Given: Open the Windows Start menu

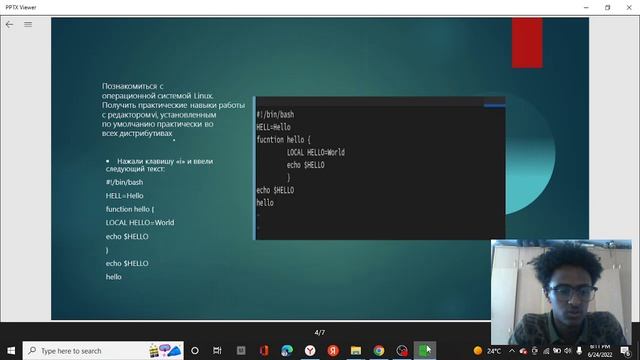Looking at the screenshot, I should click(x=11, y=351).
